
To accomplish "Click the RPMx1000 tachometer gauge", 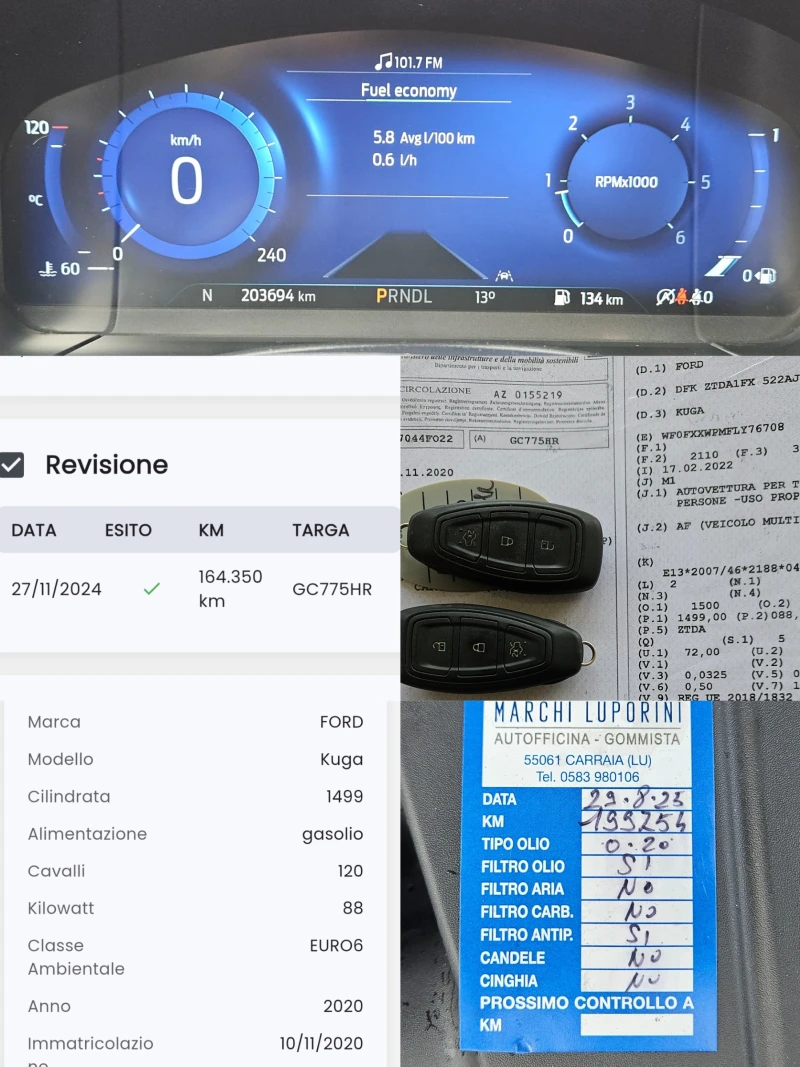I will pyautogui.click(x=626, y=180).
